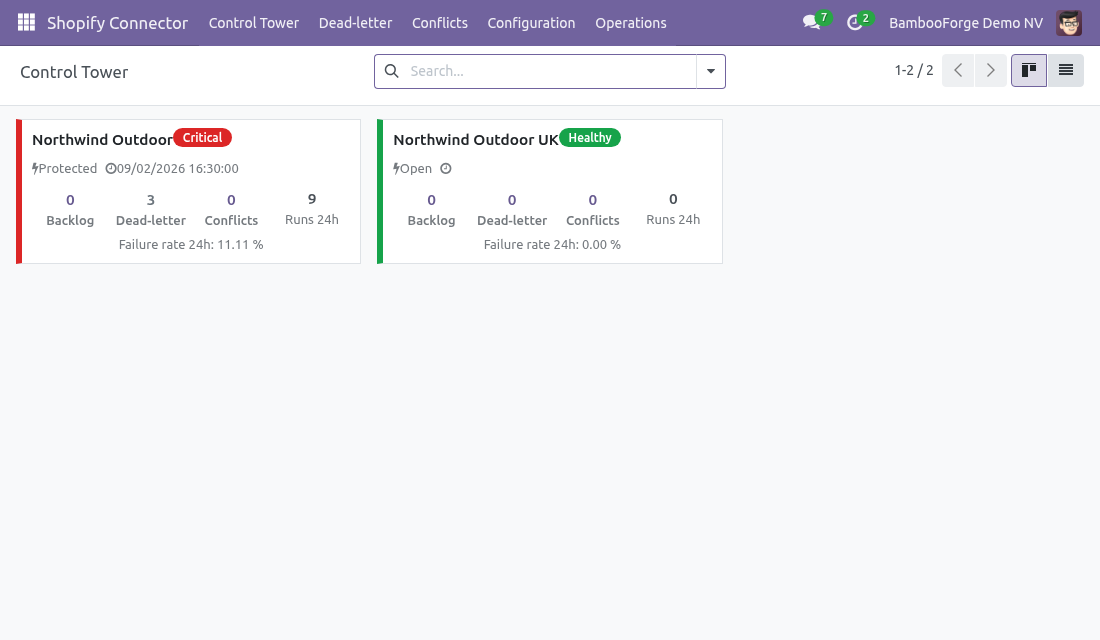This screenshot has height=640, width=1100.
Task: Click Failure rate 24h: 11.11 % text
Action: pyautogui.click(x=191, y=244)
